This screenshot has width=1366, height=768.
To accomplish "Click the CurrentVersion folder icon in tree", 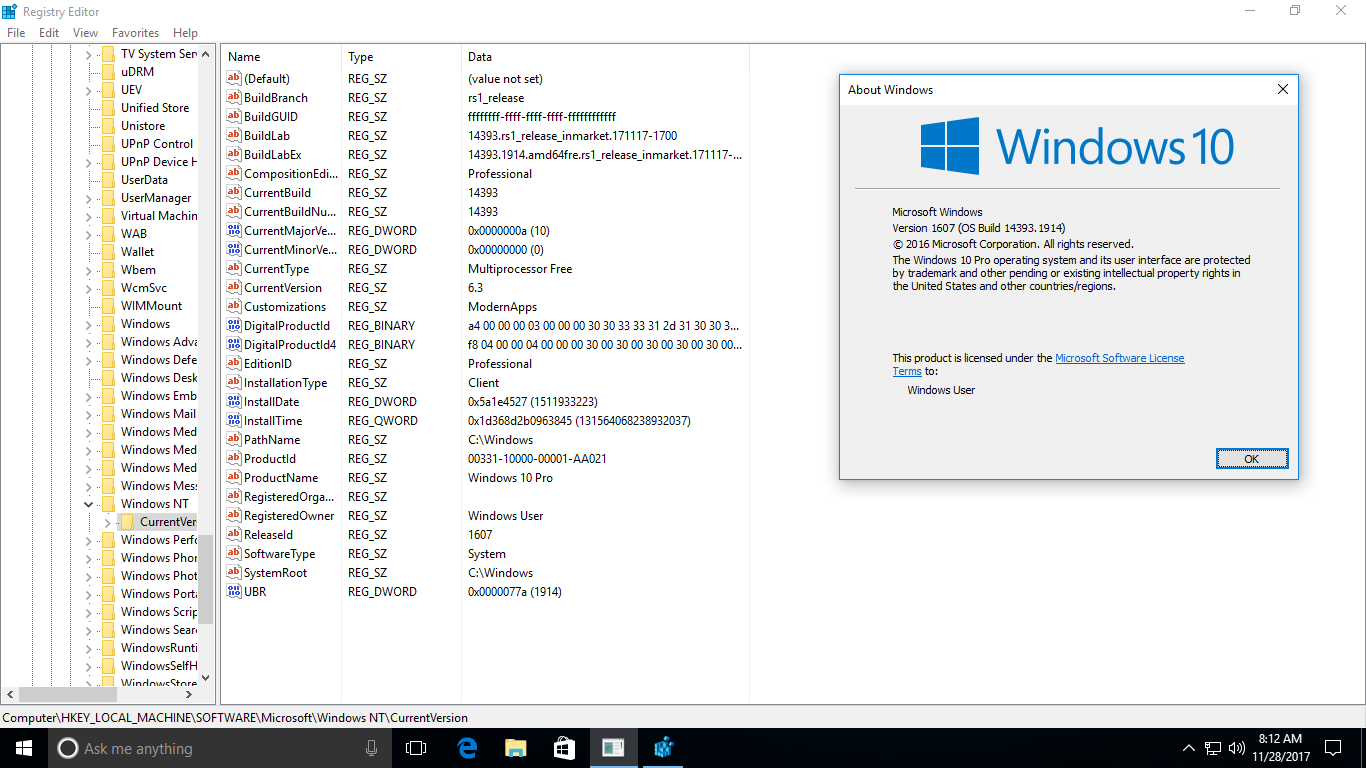I will click(127, 522).
